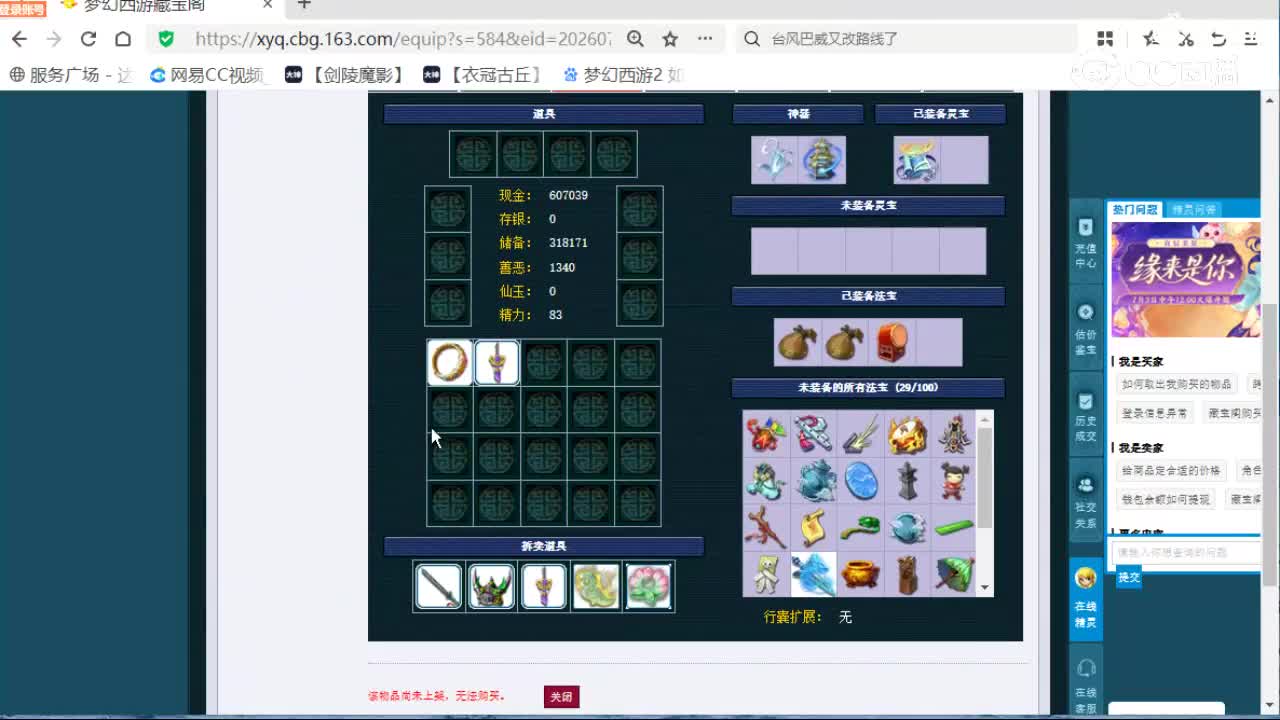Click the equipped 灵宝 item icon
This screenshot has width=1280, height=720.
917,160
